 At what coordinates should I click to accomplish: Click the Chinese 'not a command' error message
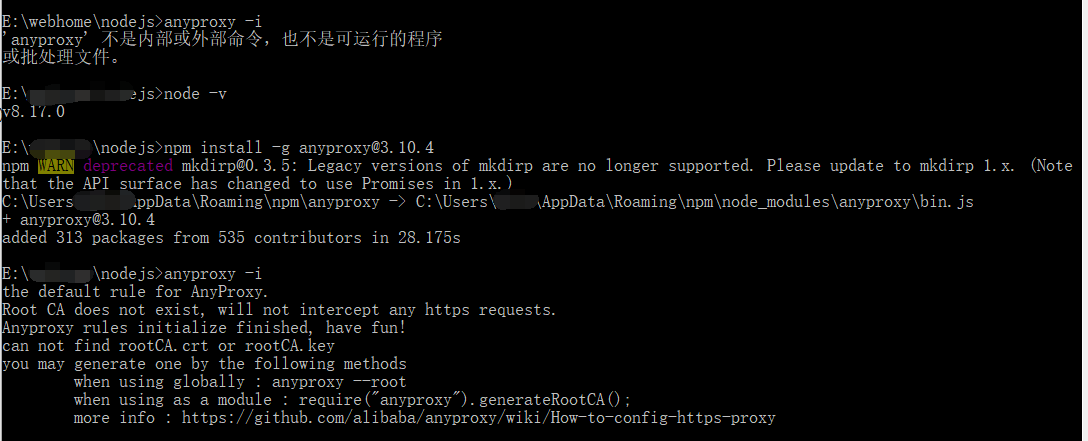[222, 48]
